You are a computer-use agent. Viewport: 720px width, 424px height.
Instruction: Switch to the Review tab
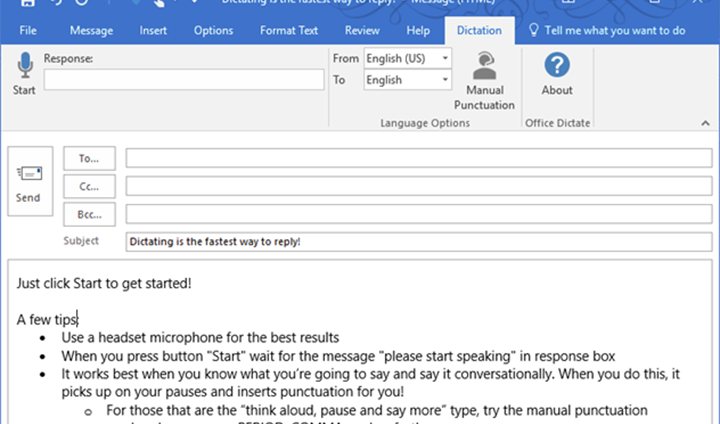coord(362,30)
